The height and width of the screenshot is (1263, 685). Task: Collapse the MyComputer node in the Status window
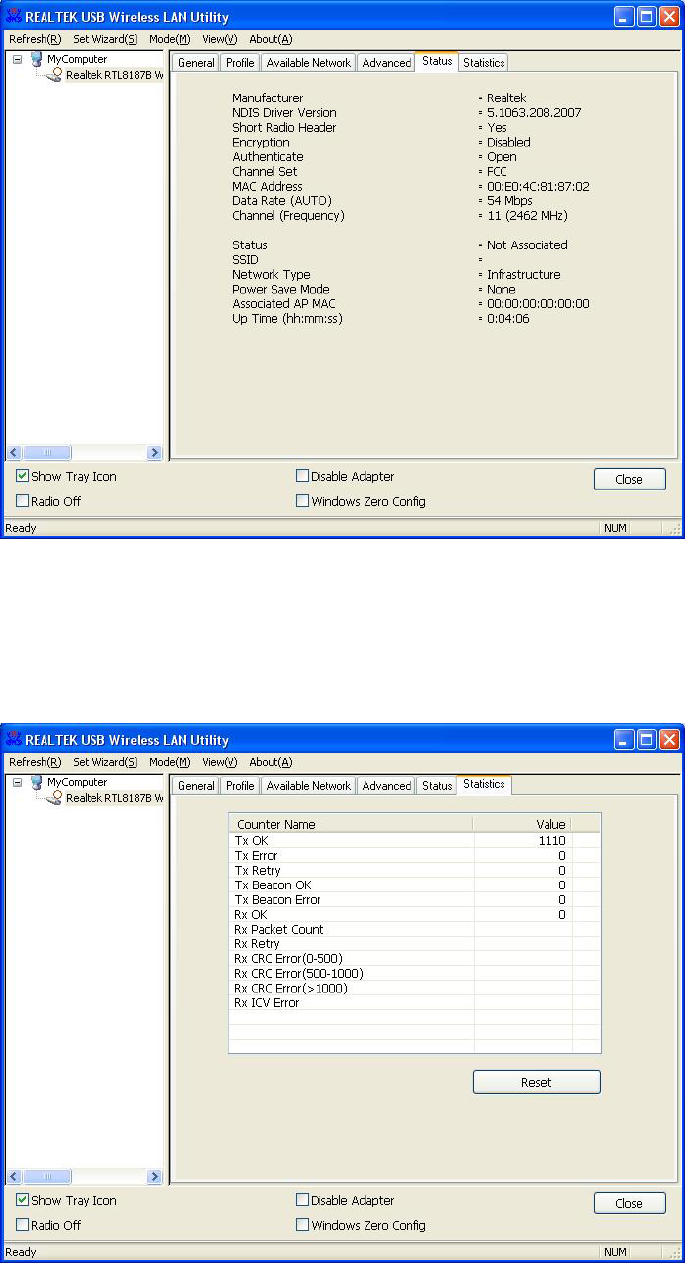tap(17, 60)
